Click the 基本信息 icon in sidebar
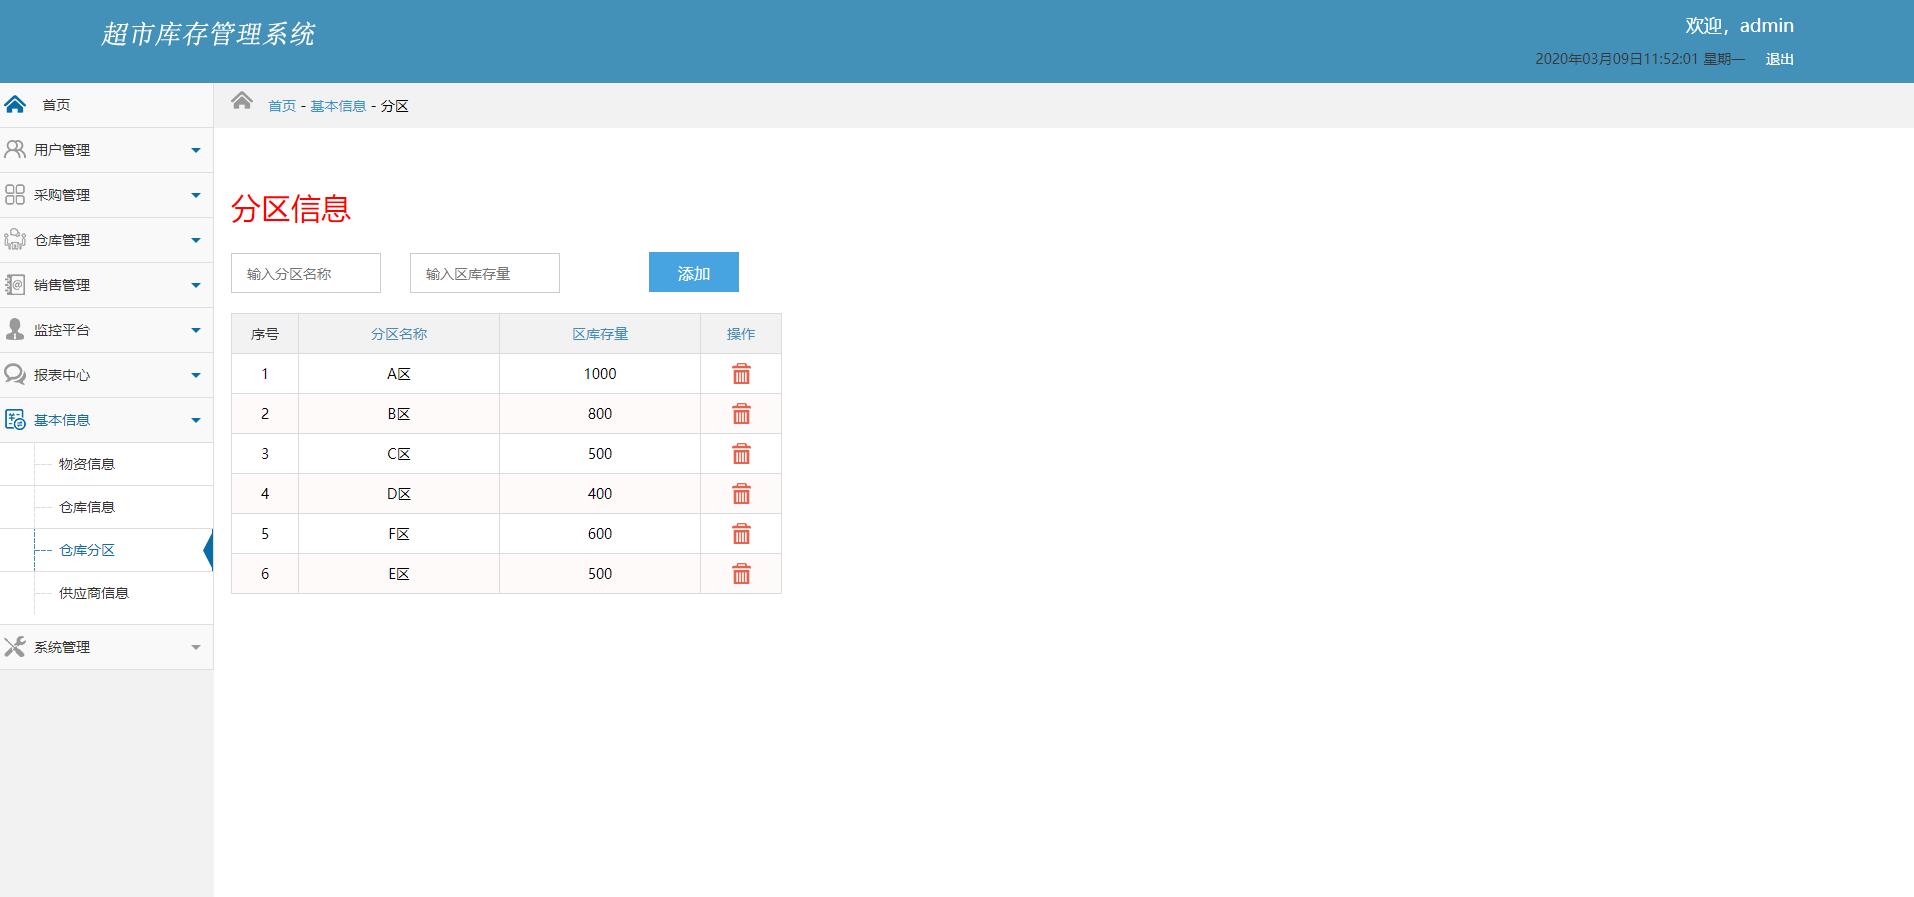 click(15, 420)
